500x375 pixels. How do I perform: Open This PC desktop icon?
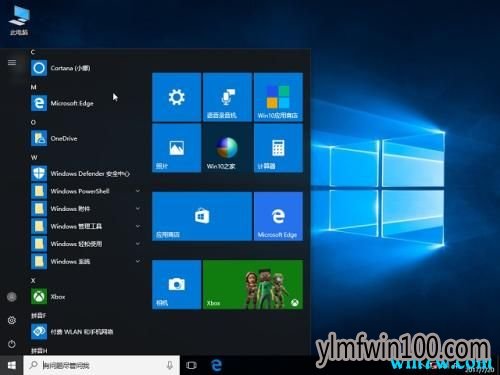click(x=19, y=20)
